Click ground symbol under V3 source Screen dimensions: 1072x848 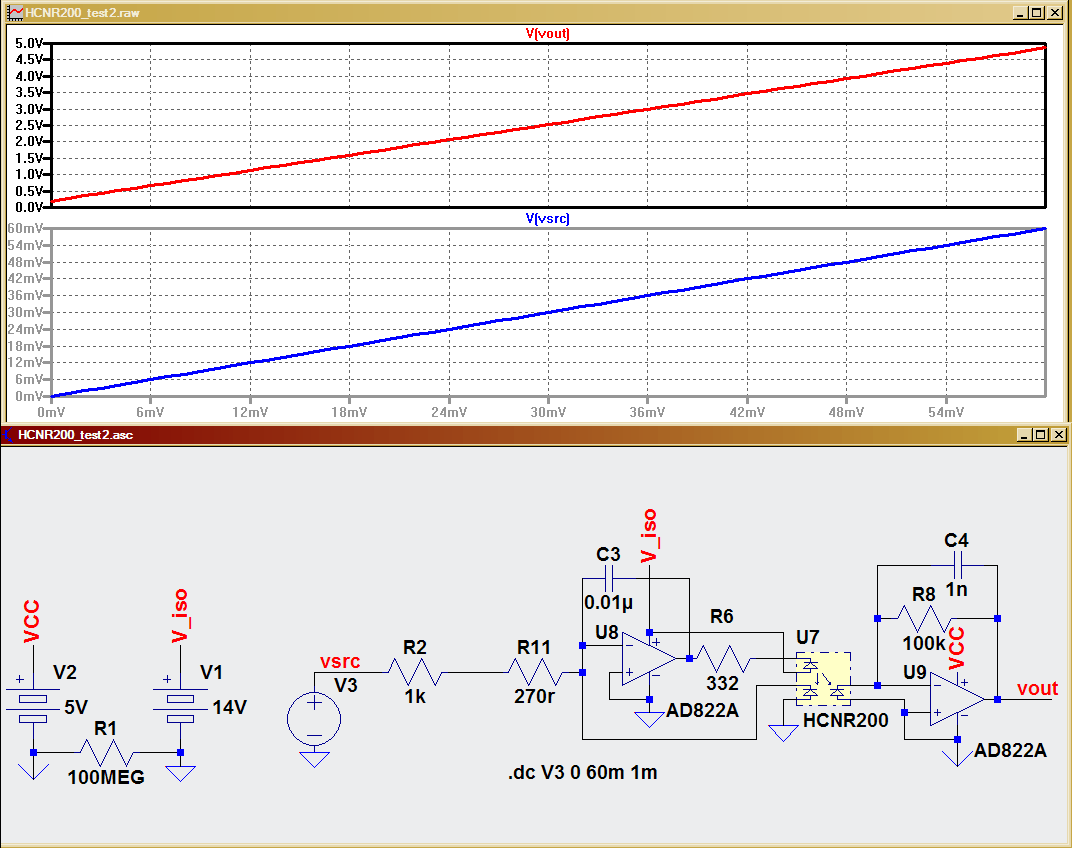click(x=314, y=759)
